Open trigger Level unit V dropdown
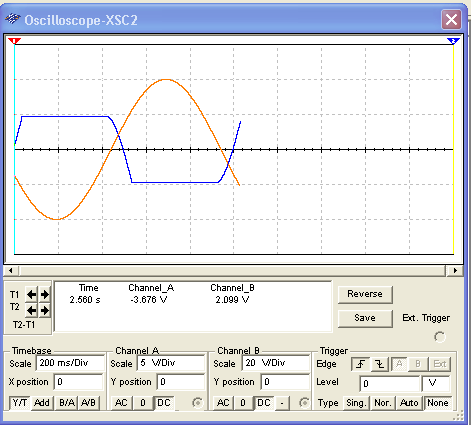Screen dimensions: 471x425 point(436,383)
